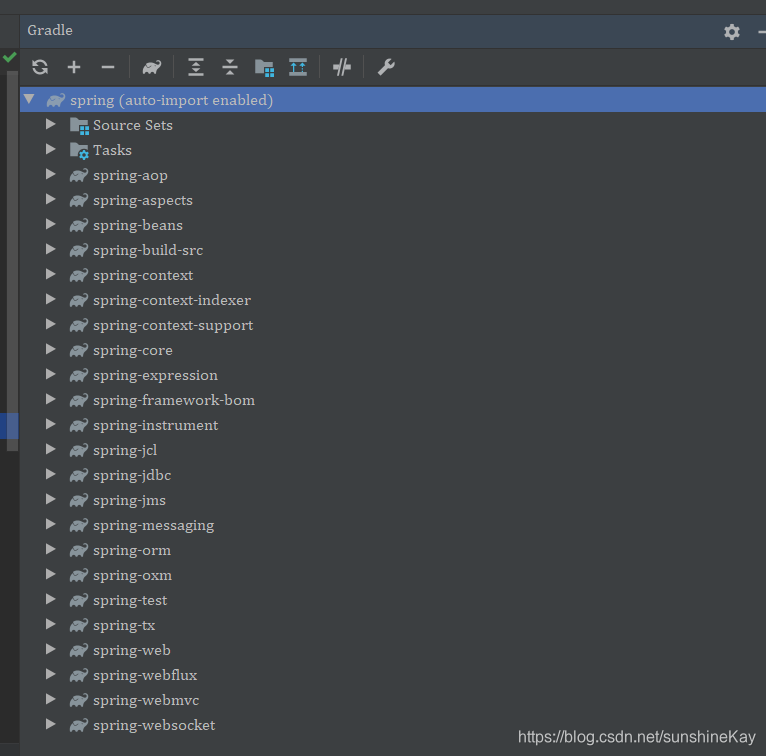Select the group modules toolbar icon
Image resolution: width=766 pixels, height=756 pixels.
point(298,67)
